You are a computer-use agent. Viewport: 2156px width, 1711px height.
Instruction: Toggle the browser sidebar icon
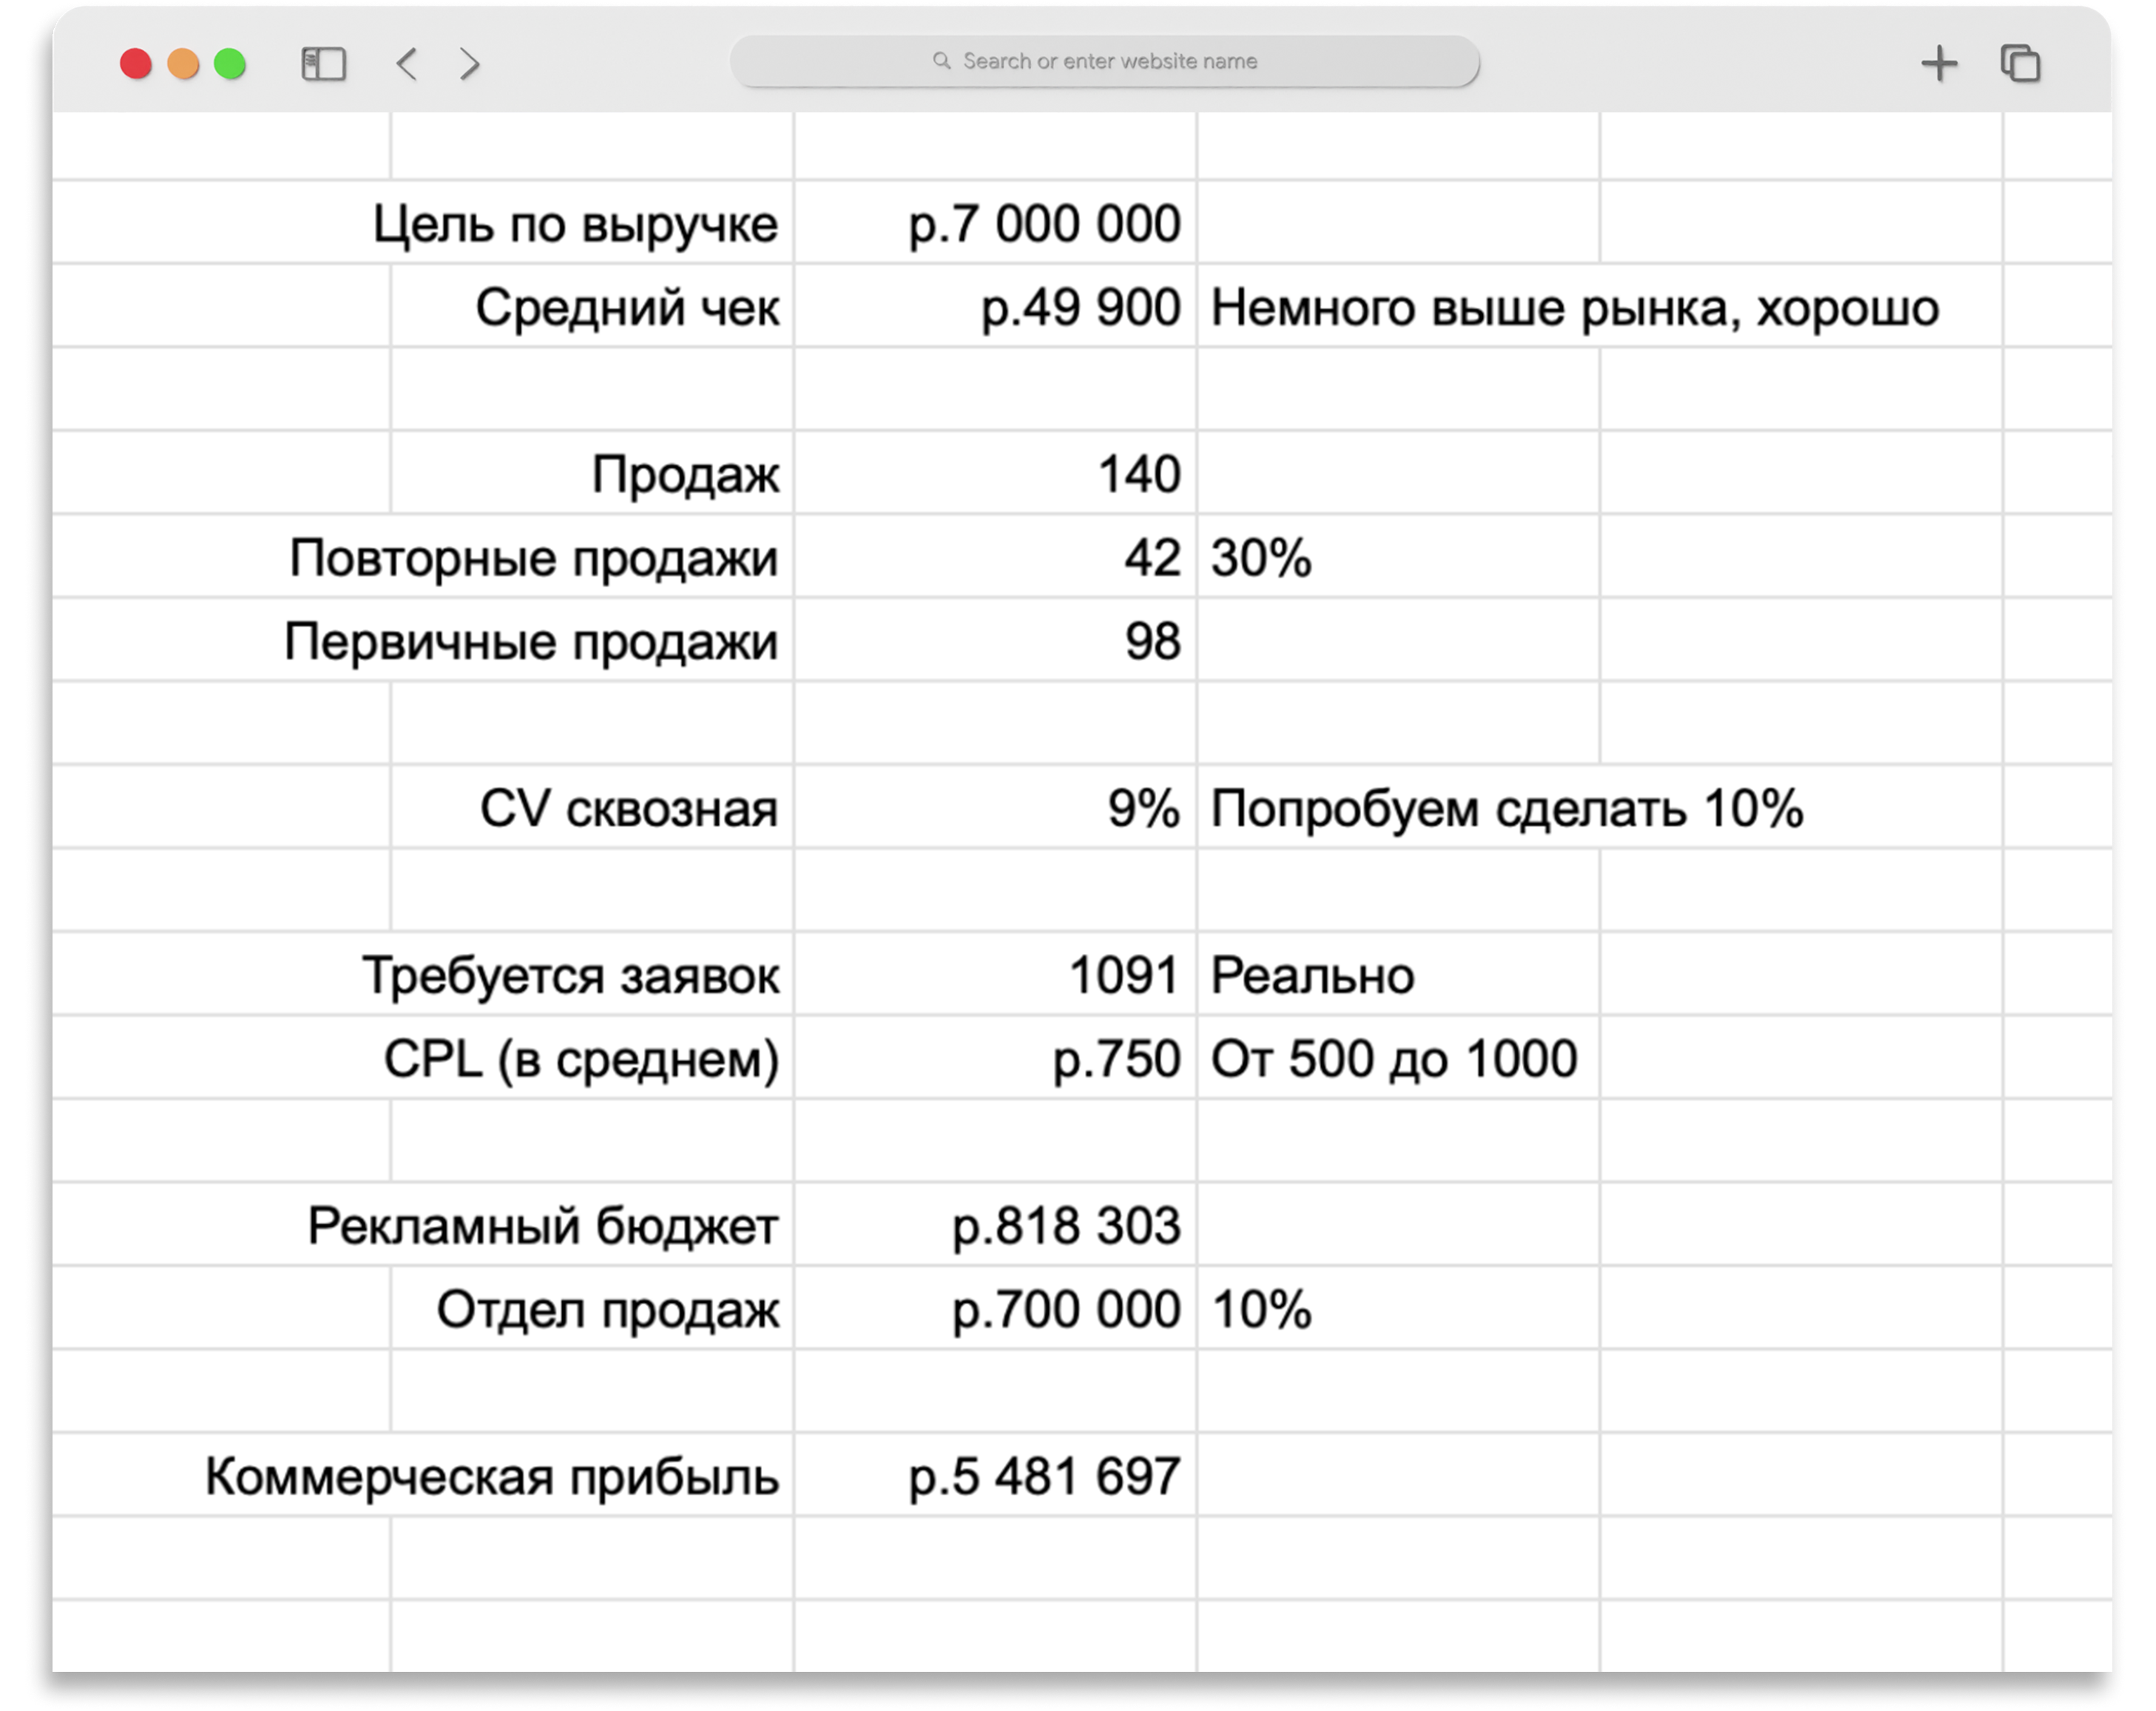tap(323, 64)
